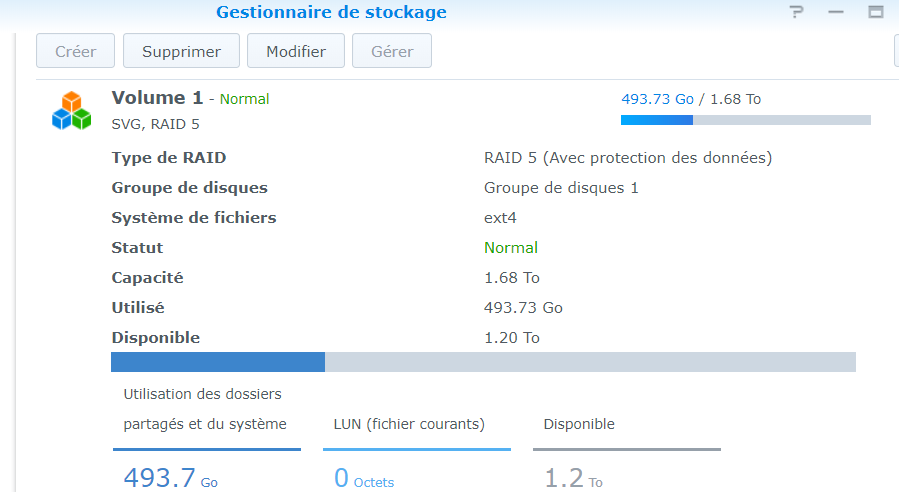The height and width of the screenshot is (492, 899).
Task: Click the 0 Octets LUN value
Action: [x=364, y=479]
